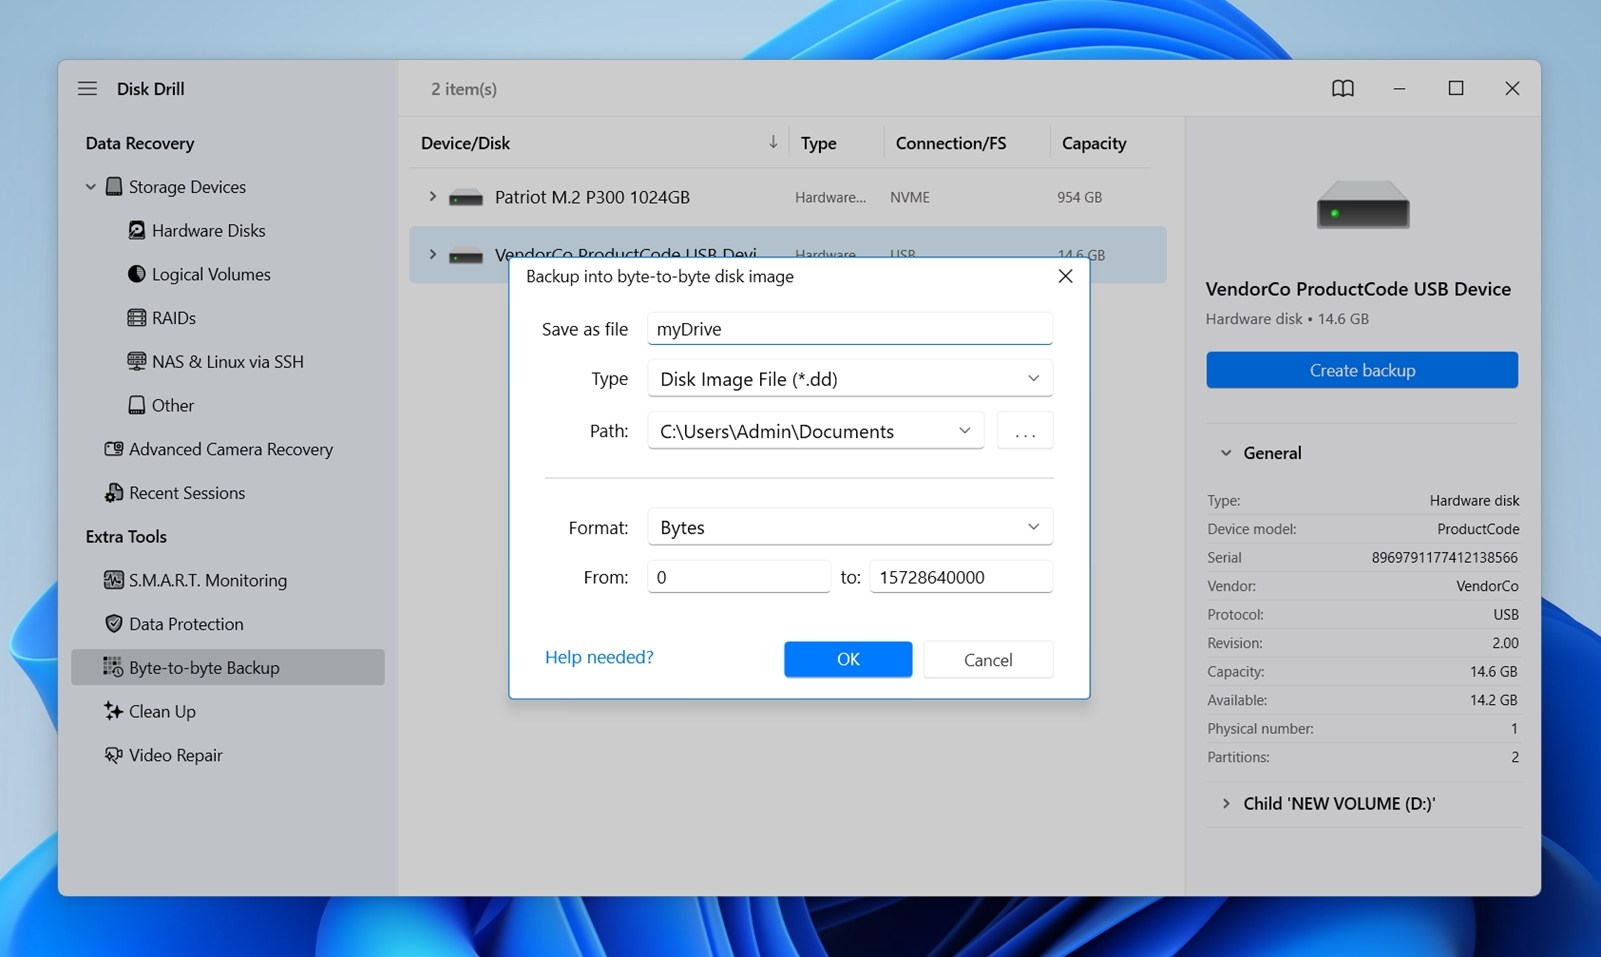The height and width of the screenshot is (957, 1601).
Task: Click the Hardware Disks icon
Action: pyautogui.click(x=137, y=230)
